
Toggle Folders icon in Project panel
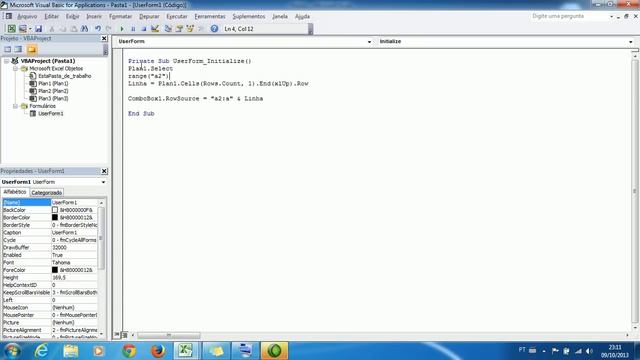click(x=32, y=49)
